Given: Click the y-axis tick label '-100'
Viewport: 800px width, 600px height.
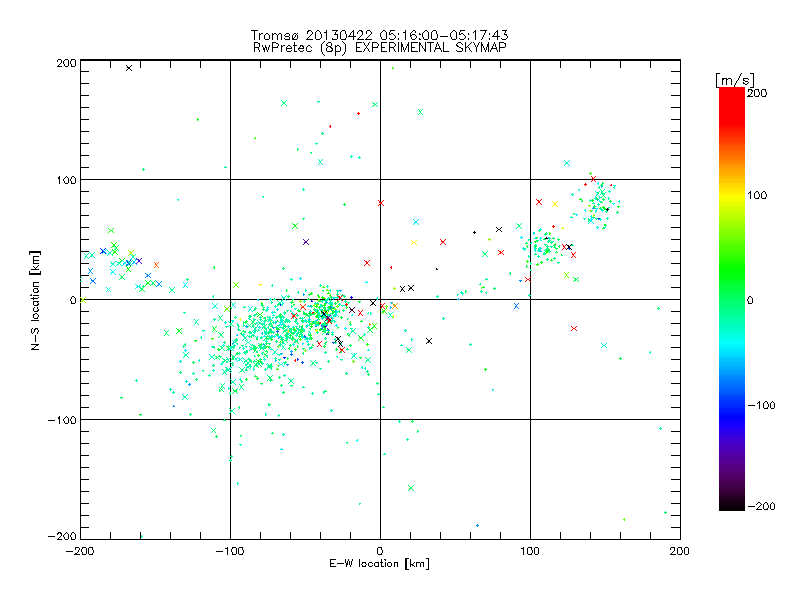Looking at the screenshot, I should click(x=62, y=420).
